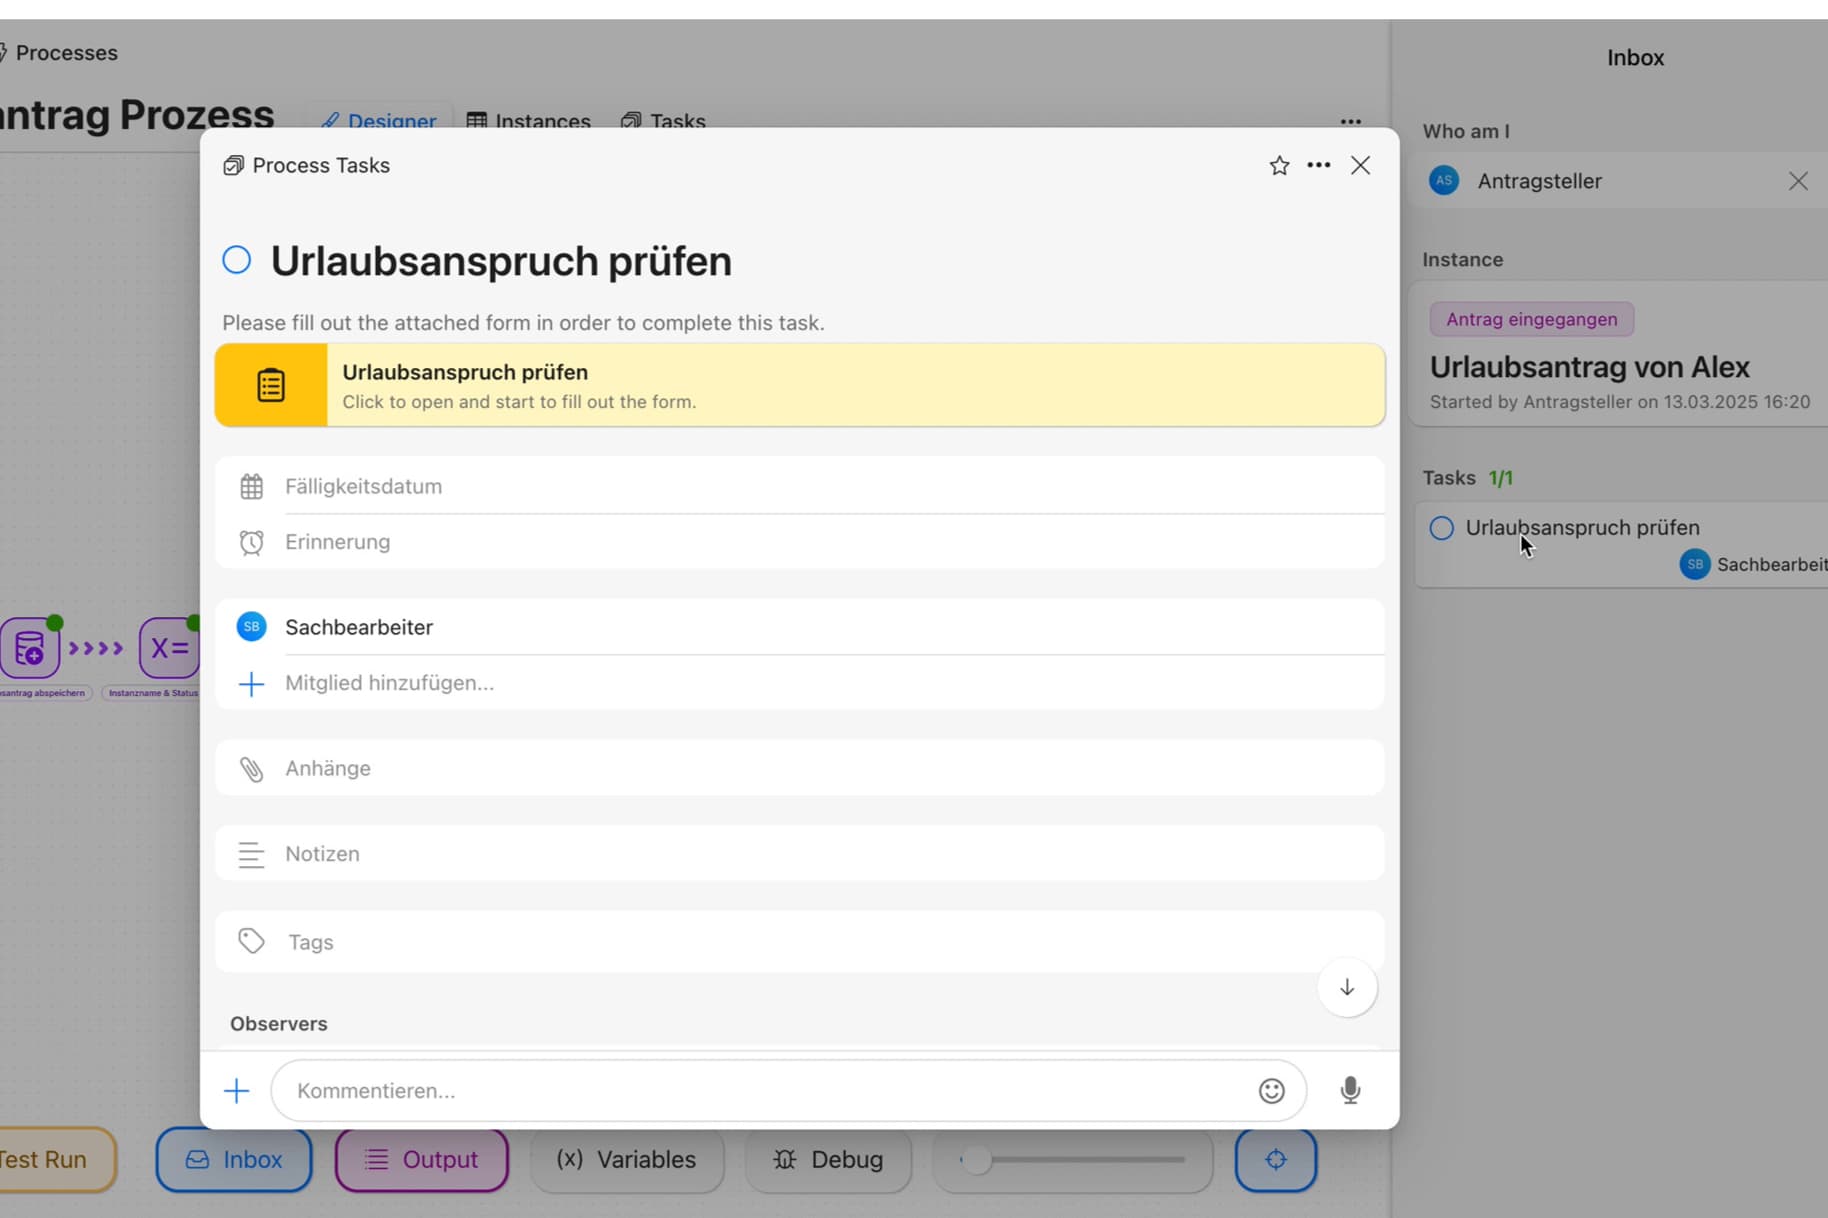Click the plus icon beside comment box

tap(237, 1090)
